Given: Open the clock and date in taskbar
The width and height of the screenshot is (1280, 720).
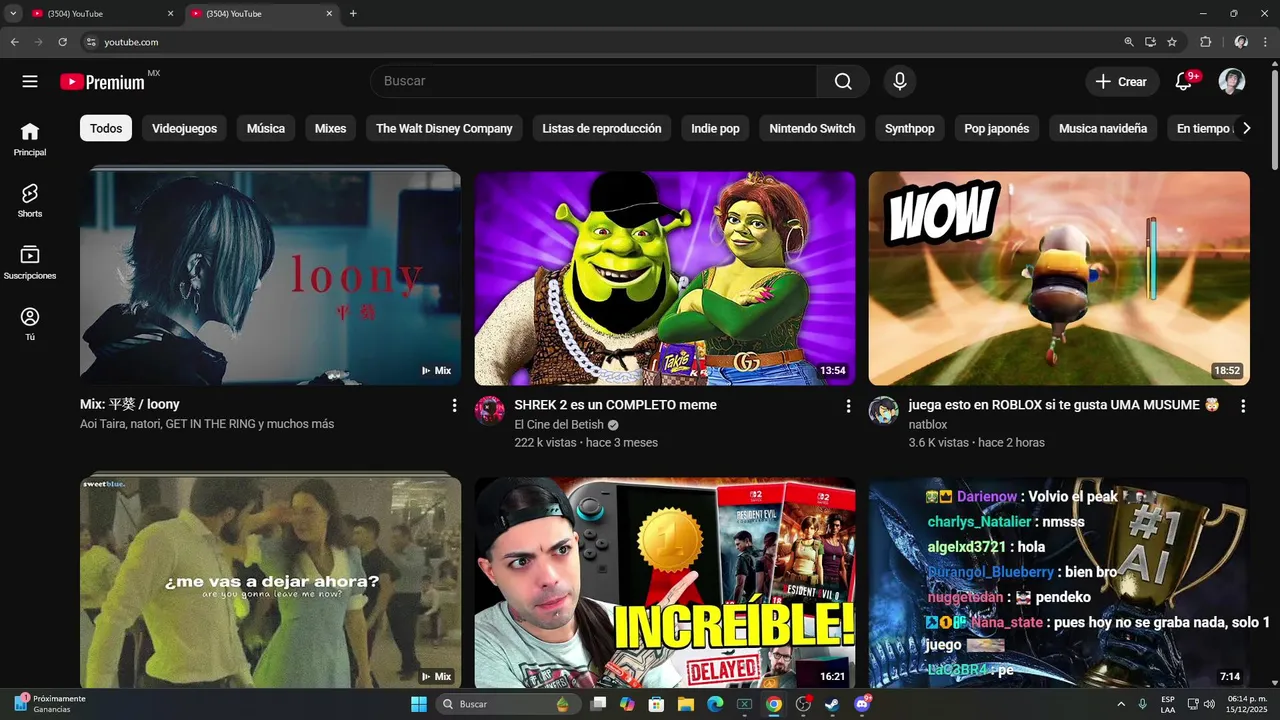Looking at the screenshot, I should tap(1247, 704).
